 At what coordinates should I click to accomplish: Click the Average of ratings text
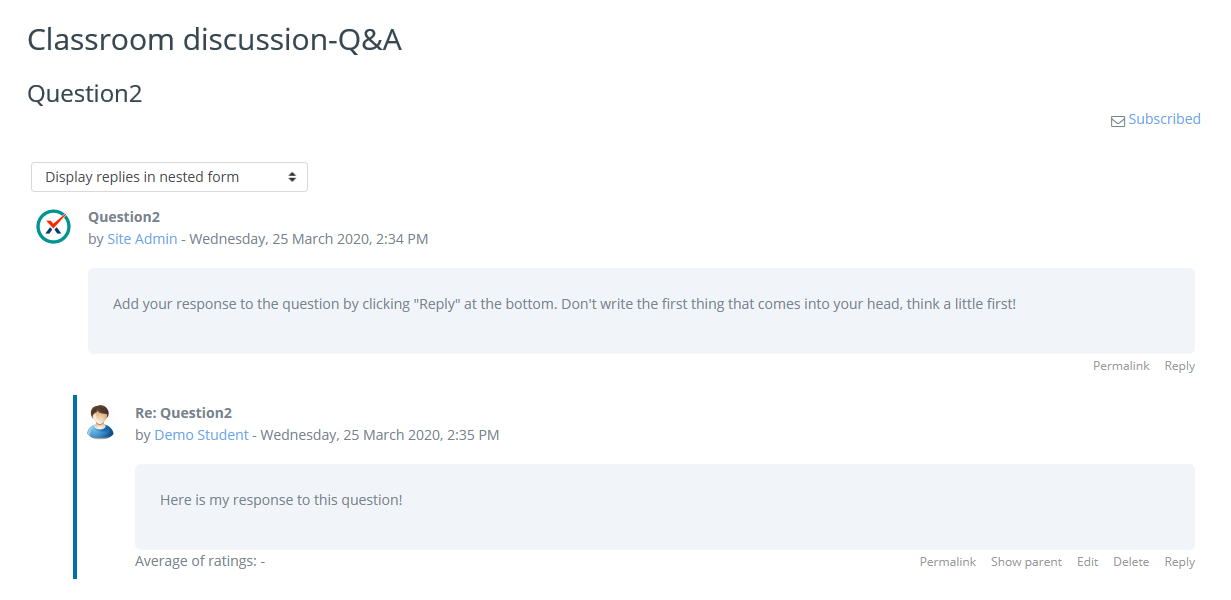tap(199, 561)
